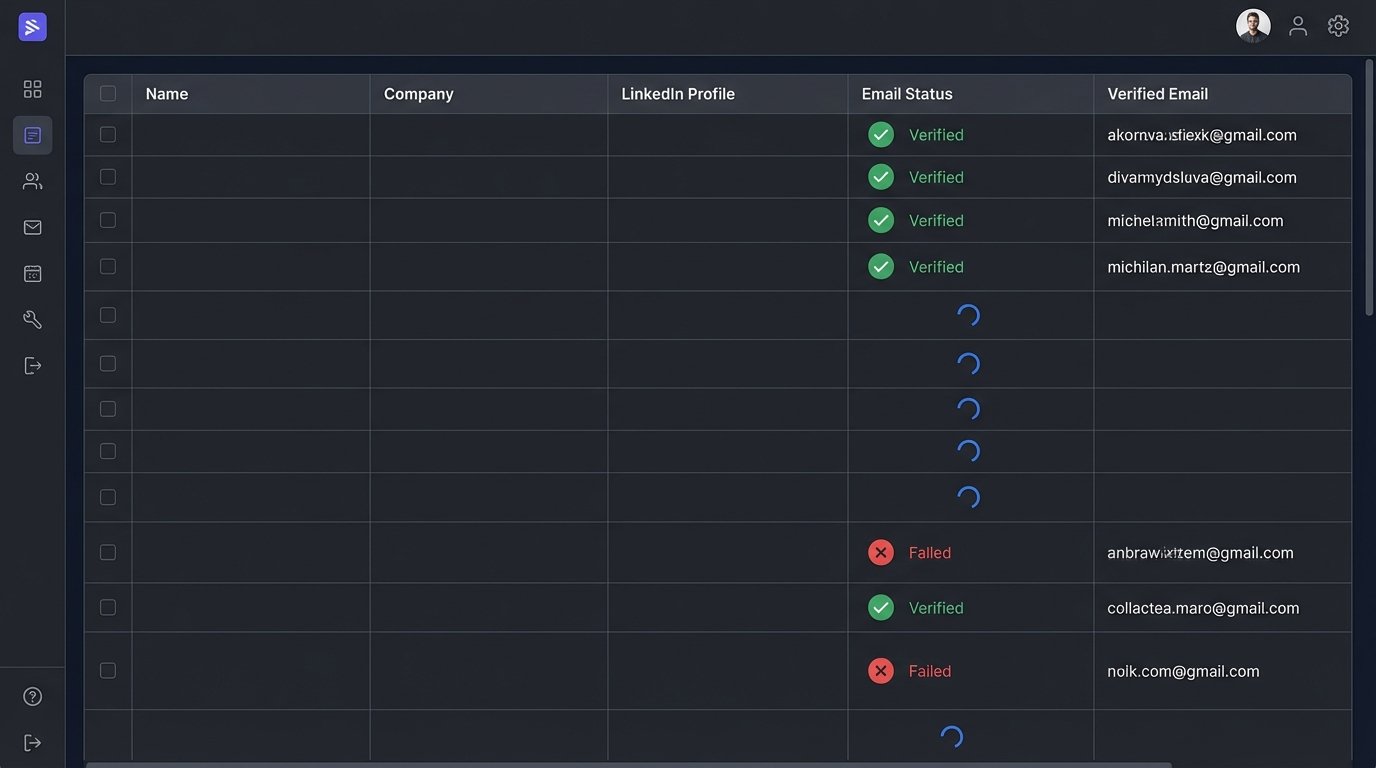This screenshot has width=1376, height=768.
Task: Click the Verified Email column header
Action: pyautogui.click(x=1157, y=94)
